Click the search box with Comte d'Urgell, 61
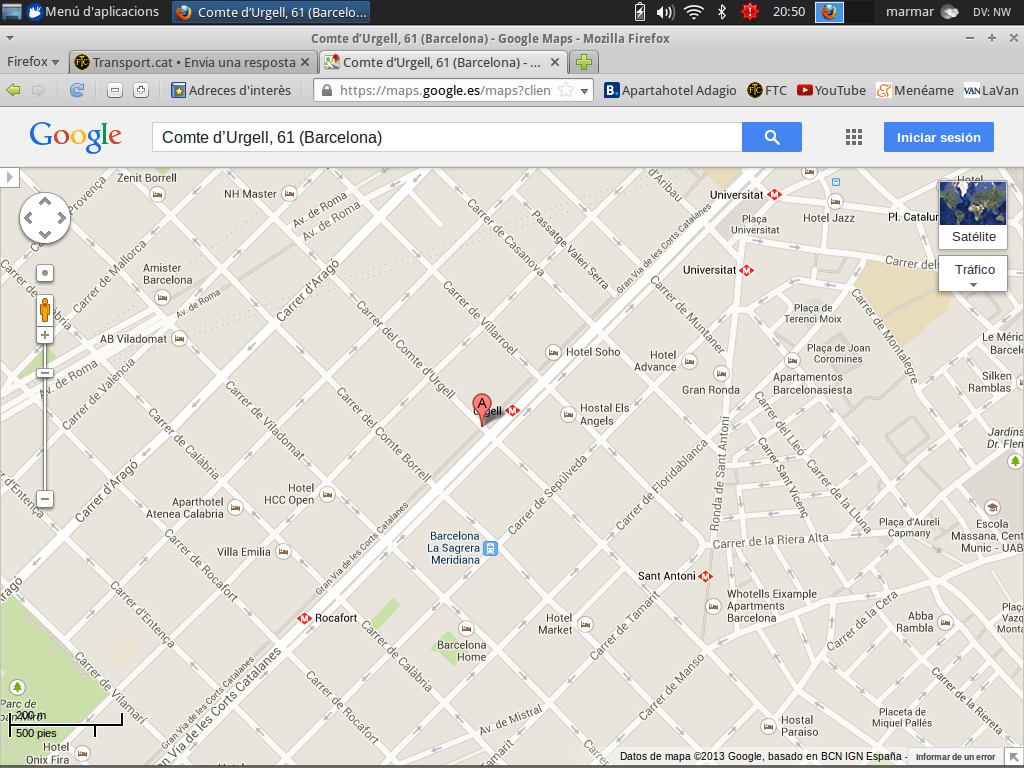 447,137
